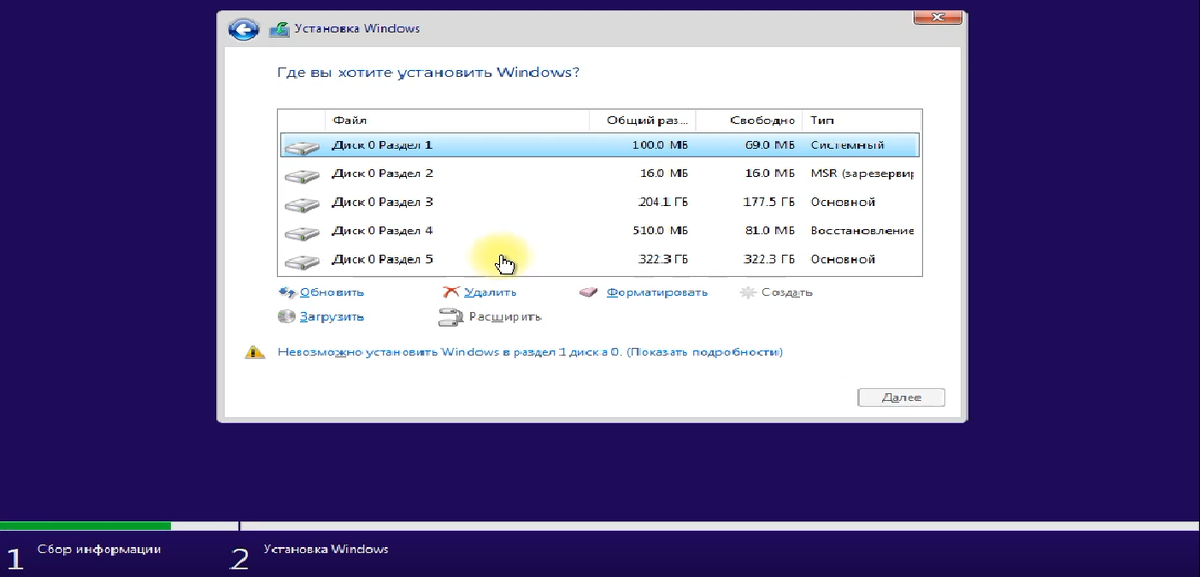Click the star icon beside Создать
Image resolution: width=1200 pixels, height=577 pixels.
pyautogui.click(x=747, y=293)
